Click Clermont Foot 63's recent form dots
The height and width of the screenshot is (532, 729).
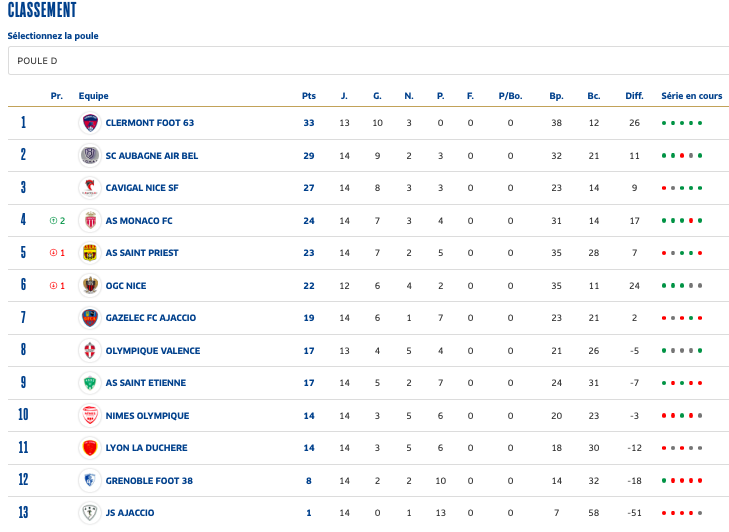[682, 123]
